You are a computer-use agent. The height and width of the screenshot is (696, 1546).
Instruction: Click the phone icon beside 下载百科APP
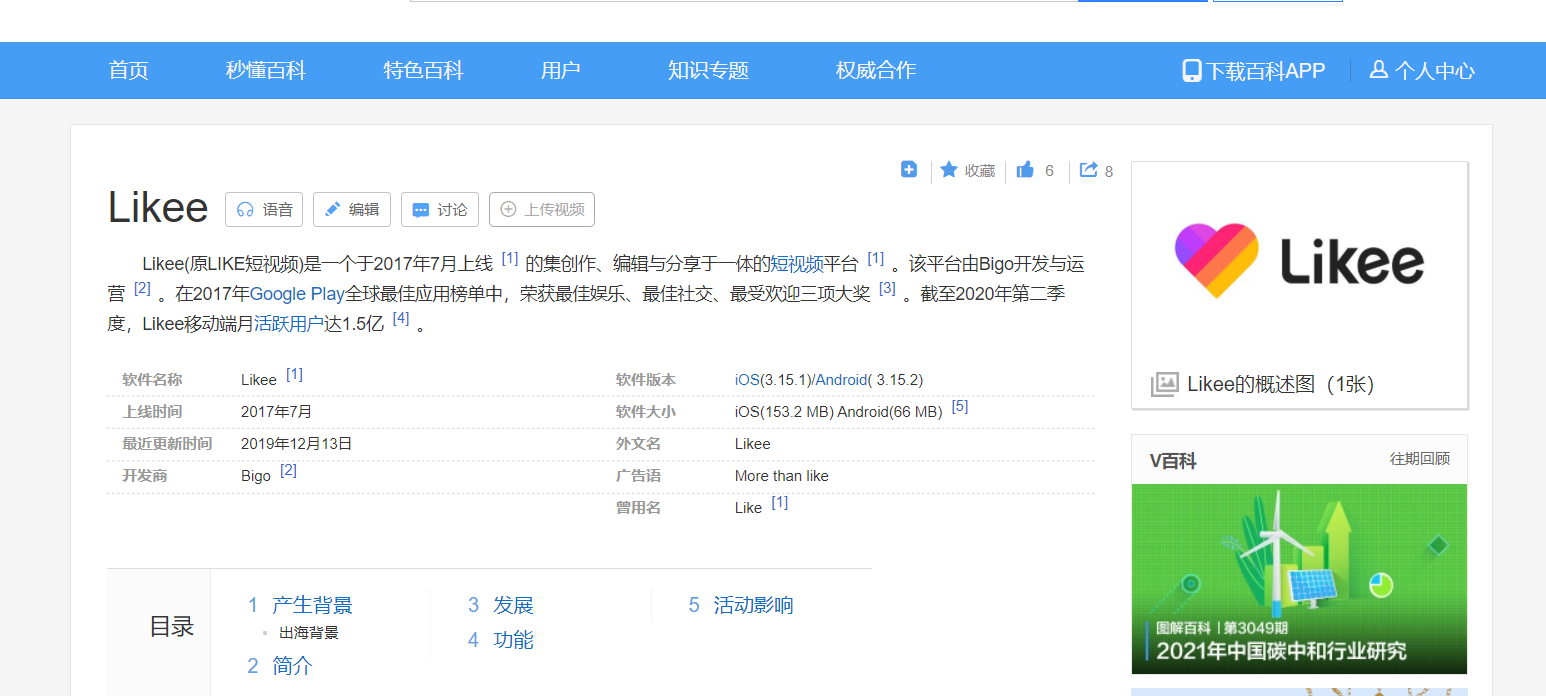pos(1192,70)
